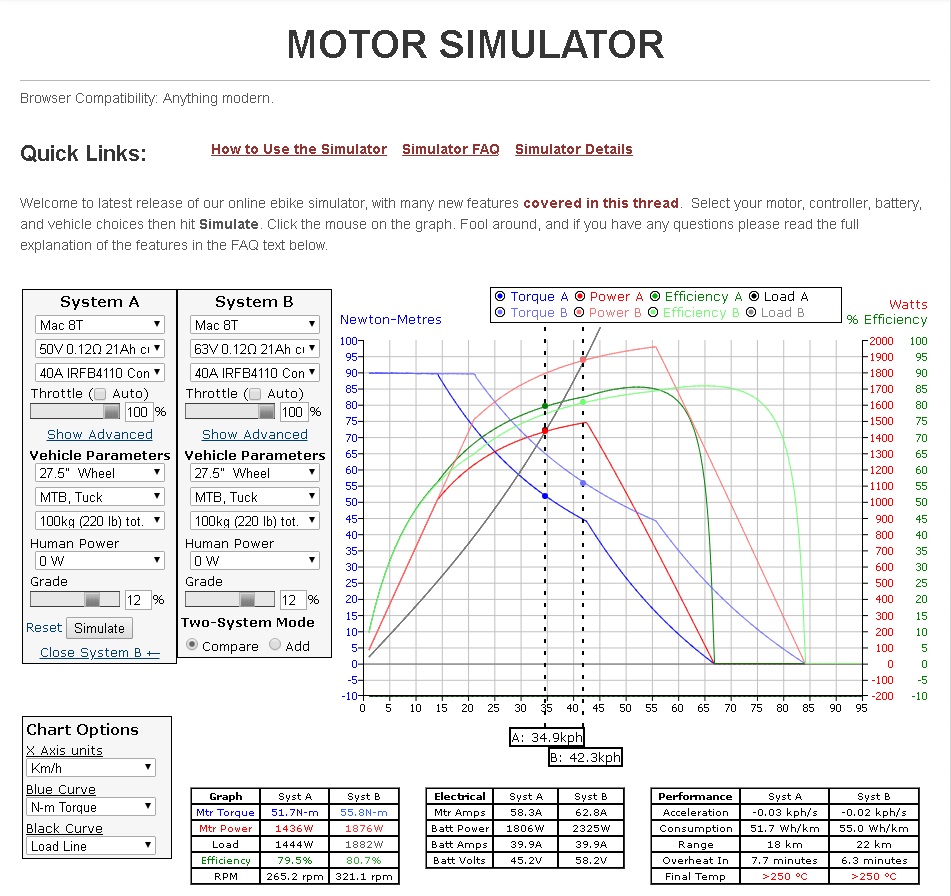Click Syst B Mtr Power value 1876W
951x896 pixels.
(x=364, y=829)
